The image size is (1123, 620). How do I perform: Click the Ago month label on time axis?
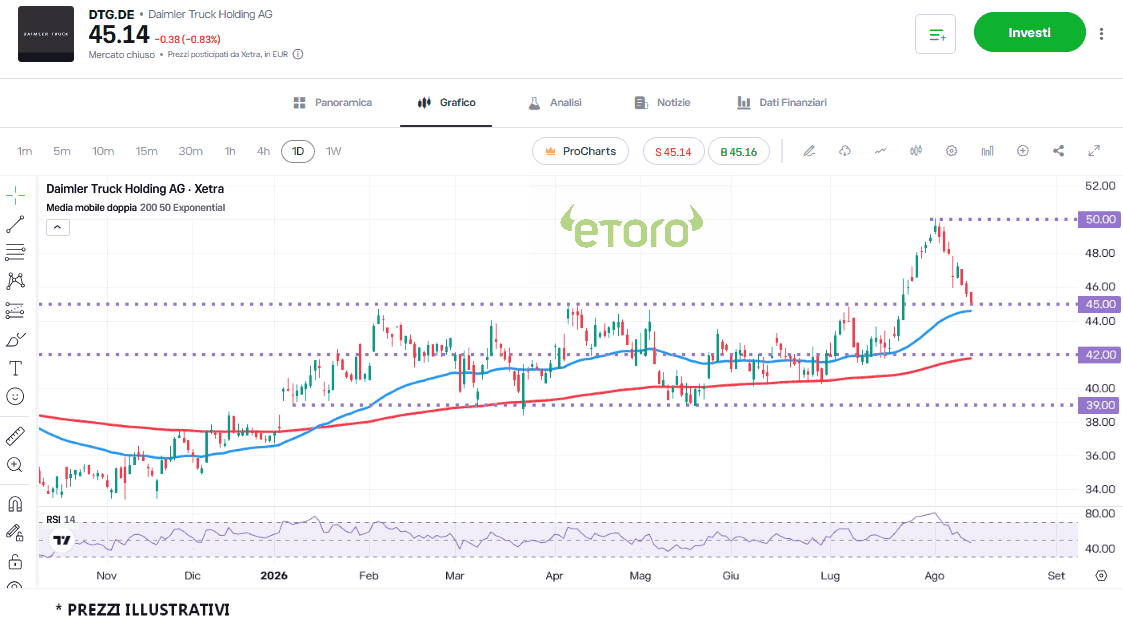tap(934, 576)
